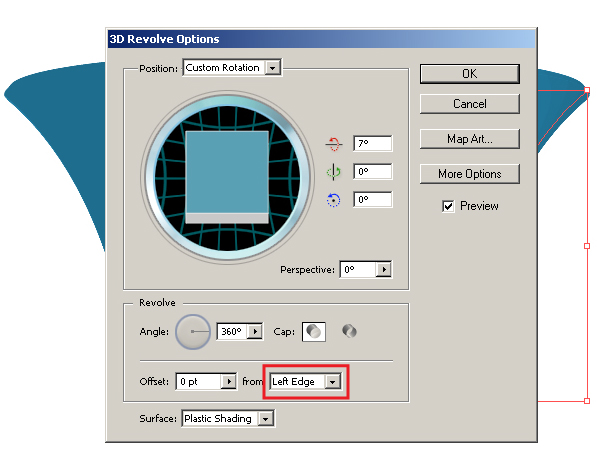
Task: Click the X-axis rotation icon
Action: pyautogui.click(x=334, y=144)
